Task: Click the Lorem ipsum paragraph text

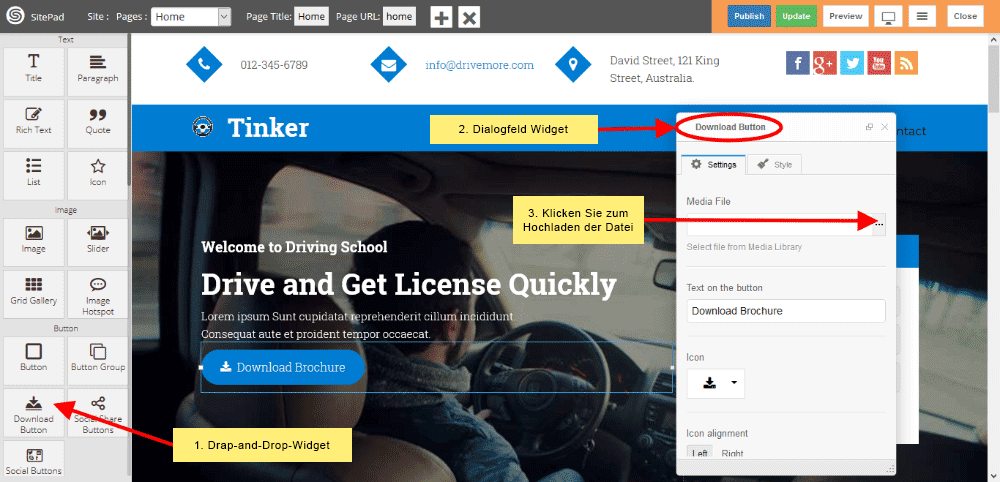Action: point(357,325)
